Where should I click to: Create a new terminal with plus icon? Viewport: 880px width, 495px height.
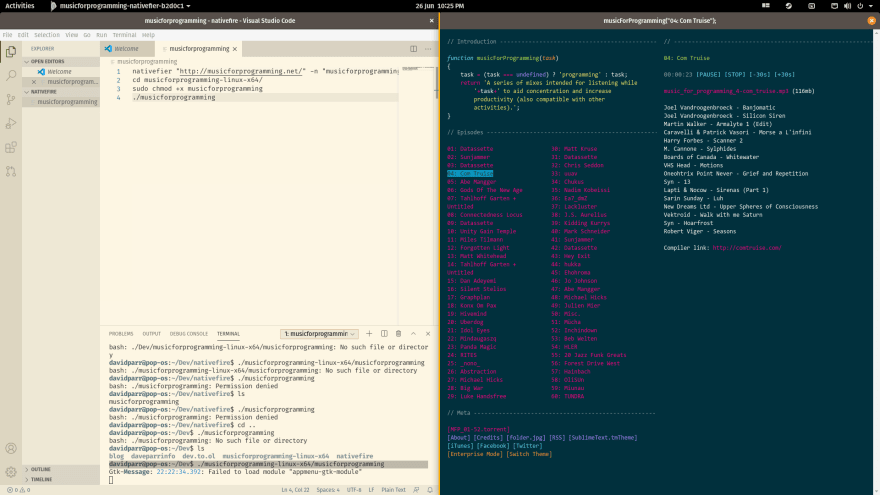coord(369,333)
